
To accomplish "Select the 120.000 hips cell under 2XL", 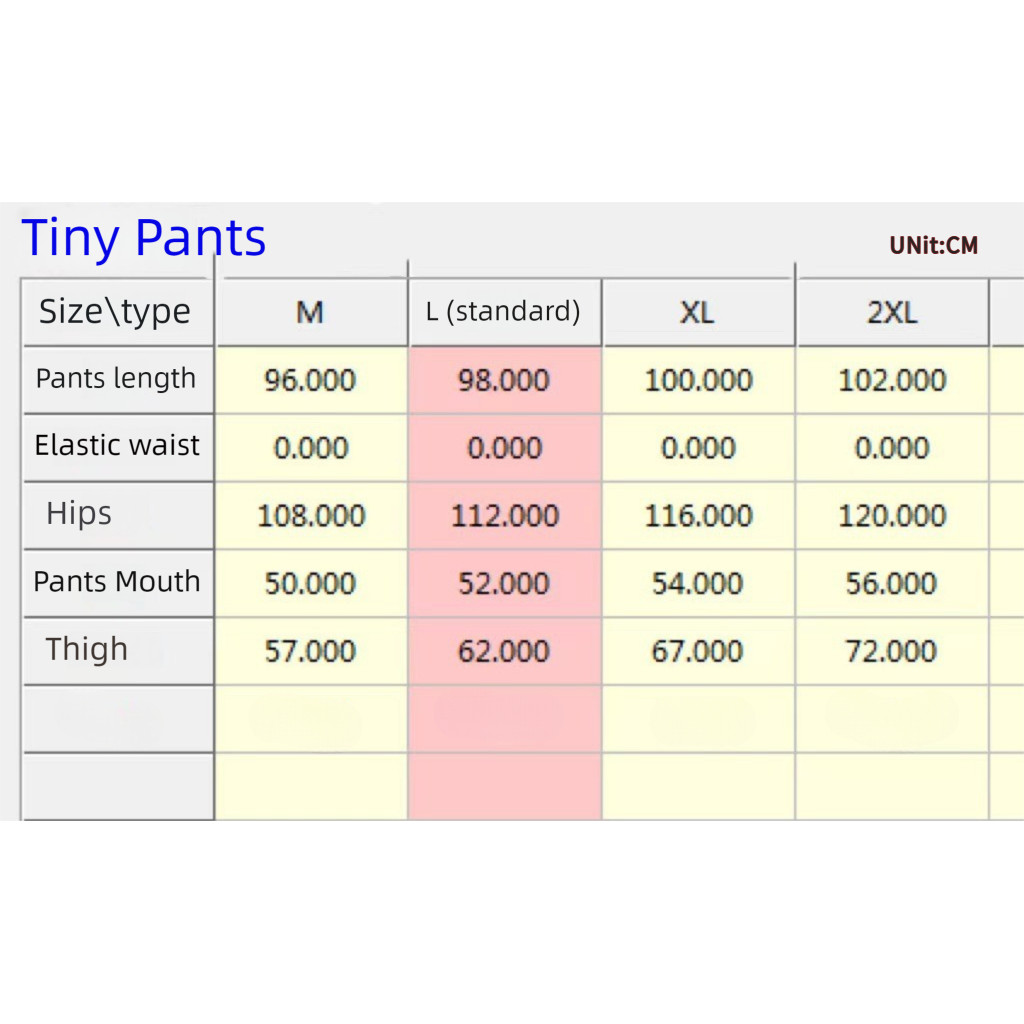I will click(x=892, y=516).
